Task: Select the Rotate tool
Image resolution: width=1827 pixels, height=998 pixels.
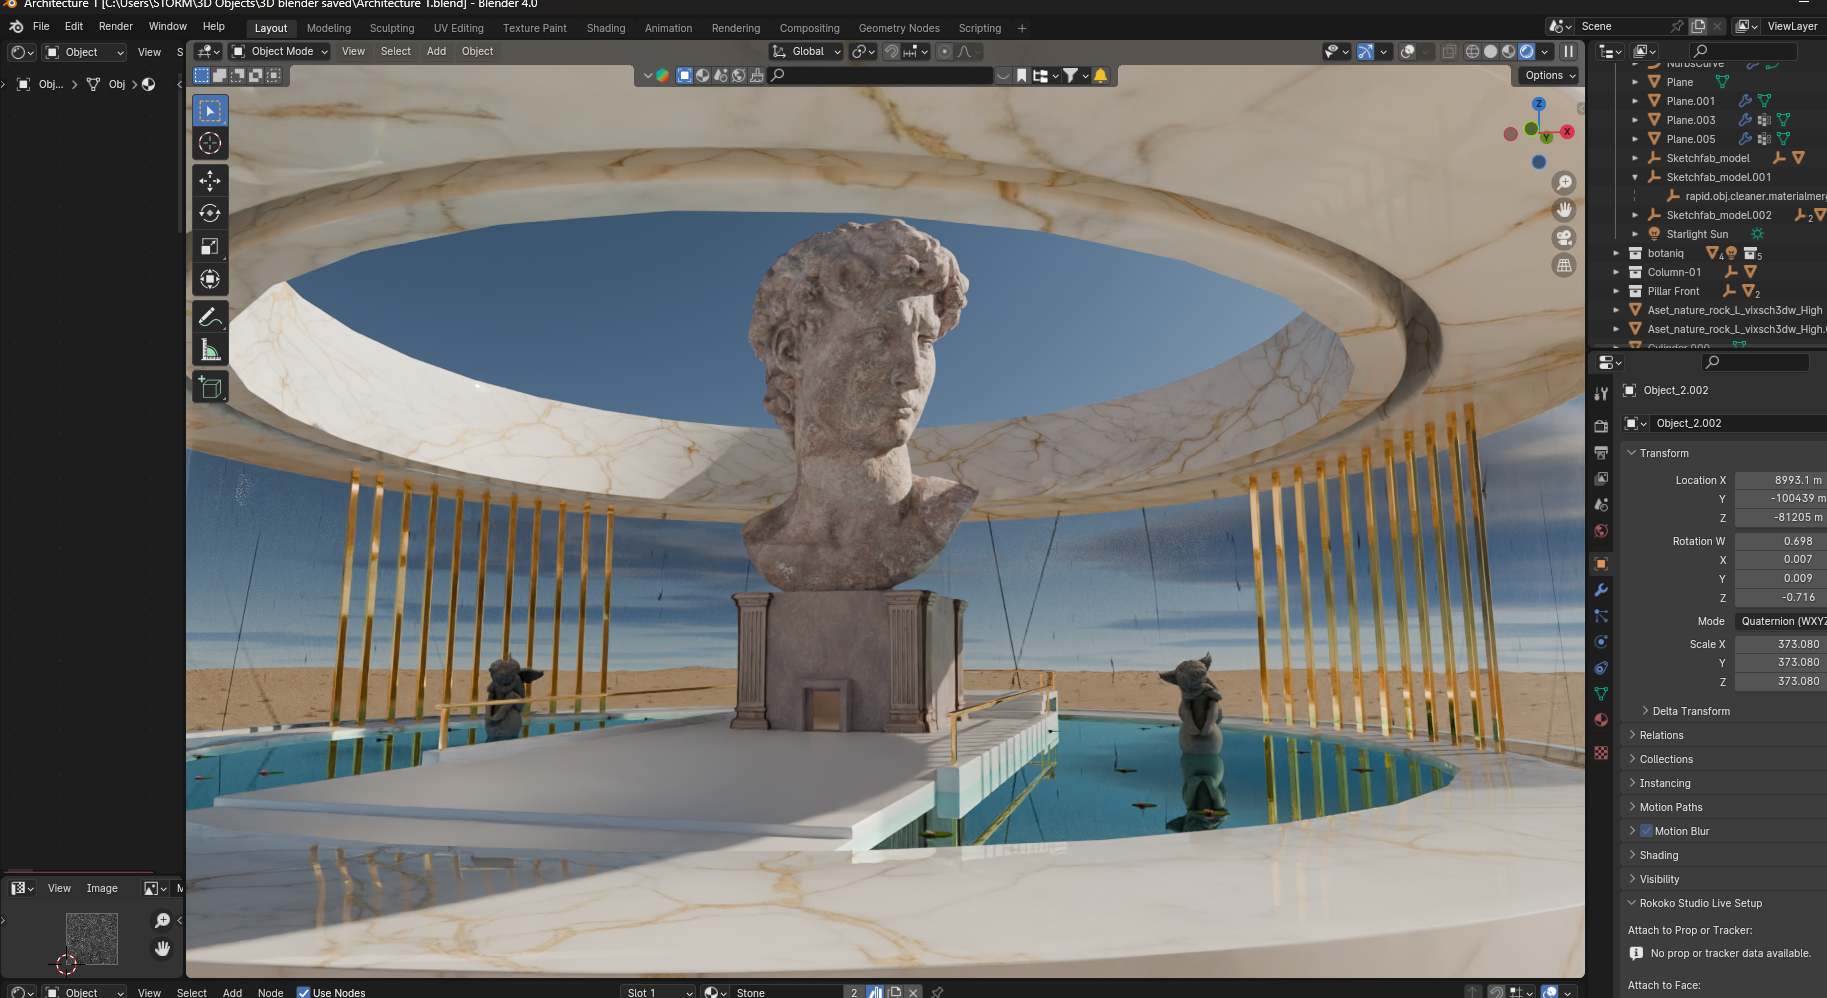Action: [210, 213]
